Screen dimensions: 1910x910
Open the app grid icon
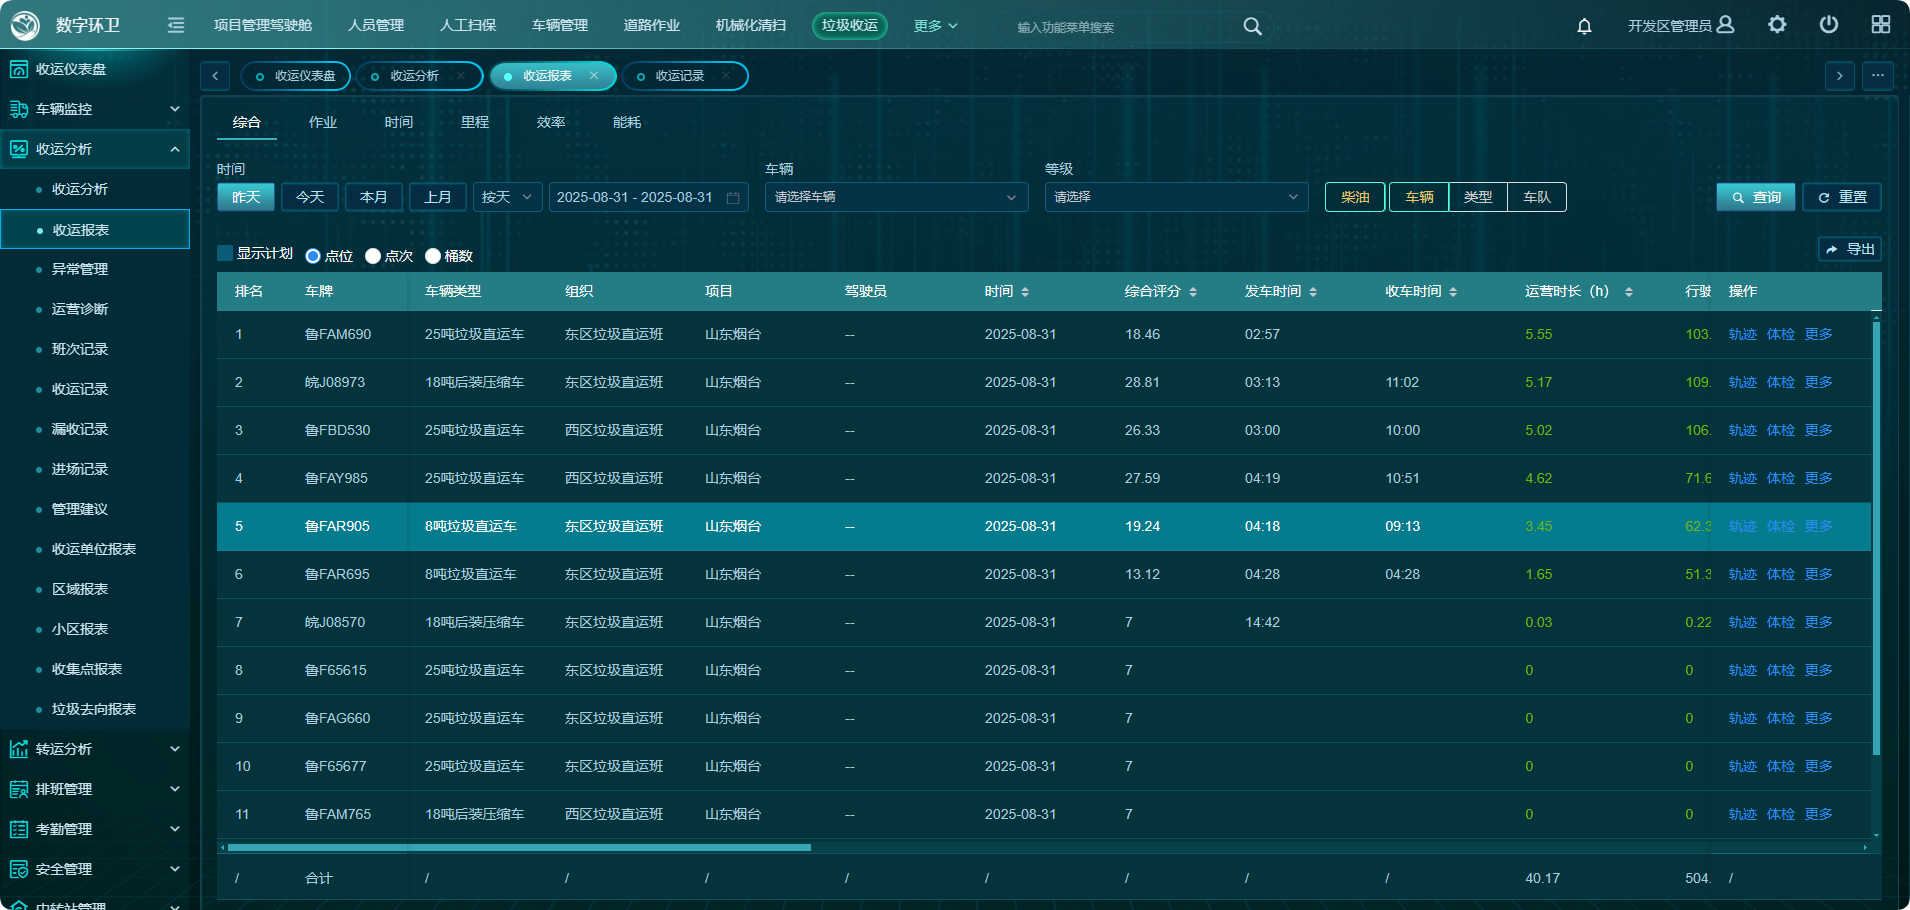(x=1881, y=25)
